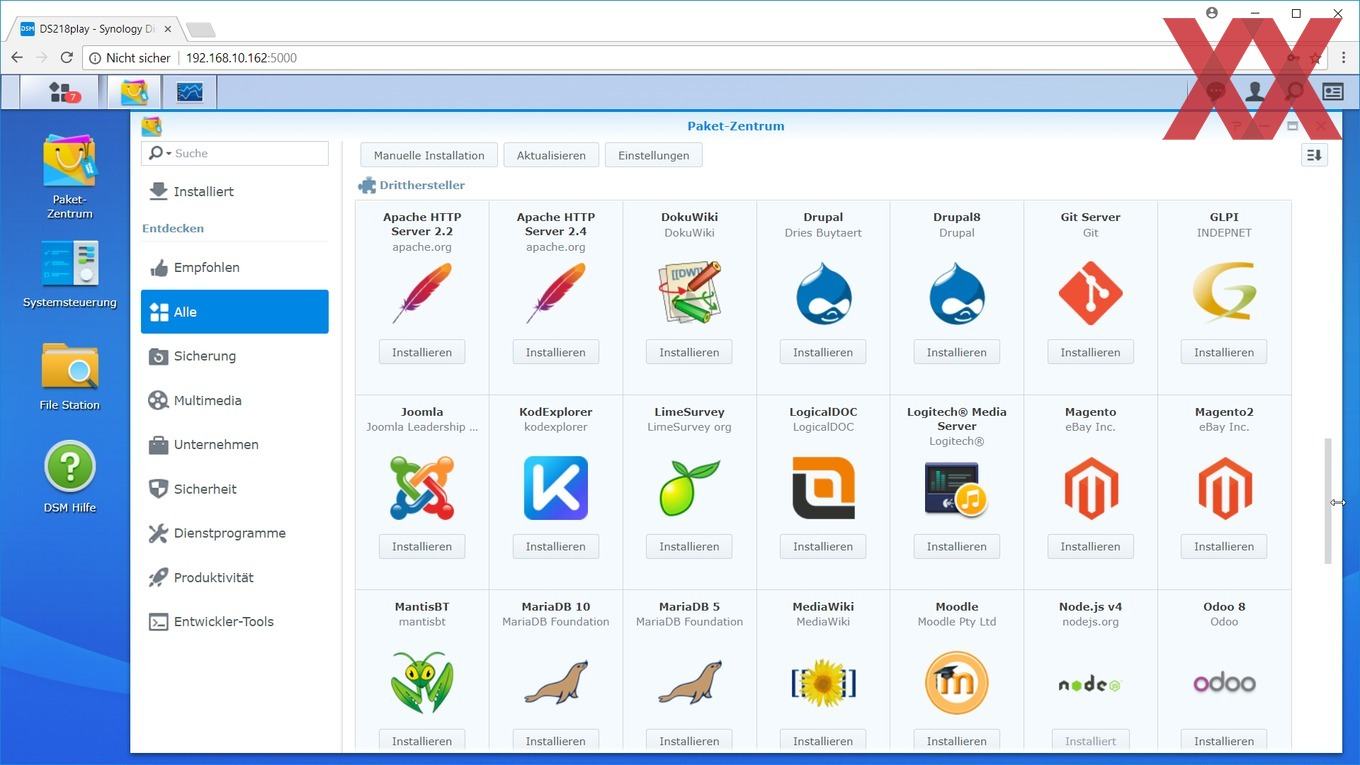This screenshot has height=765, width=1360.
Task: Open the Multimedia category
Action: click(234, 400)
